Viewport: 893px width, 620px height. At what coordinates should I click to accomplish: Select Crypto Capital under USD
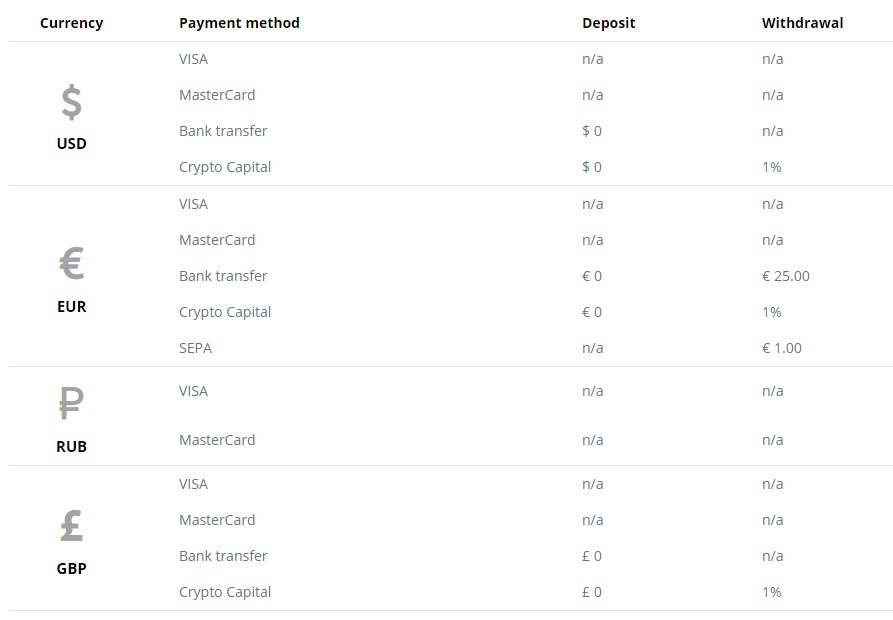(x=225, y=167)
